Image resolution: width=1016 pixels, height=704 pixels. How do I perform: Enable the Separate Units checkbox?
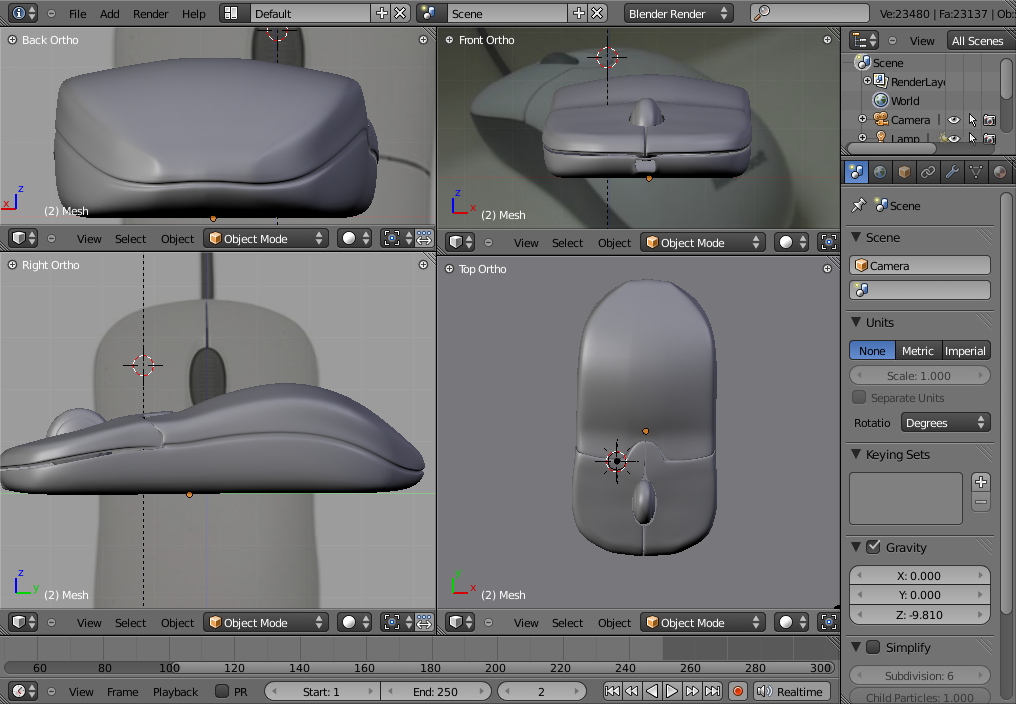(x=859, y=397)
